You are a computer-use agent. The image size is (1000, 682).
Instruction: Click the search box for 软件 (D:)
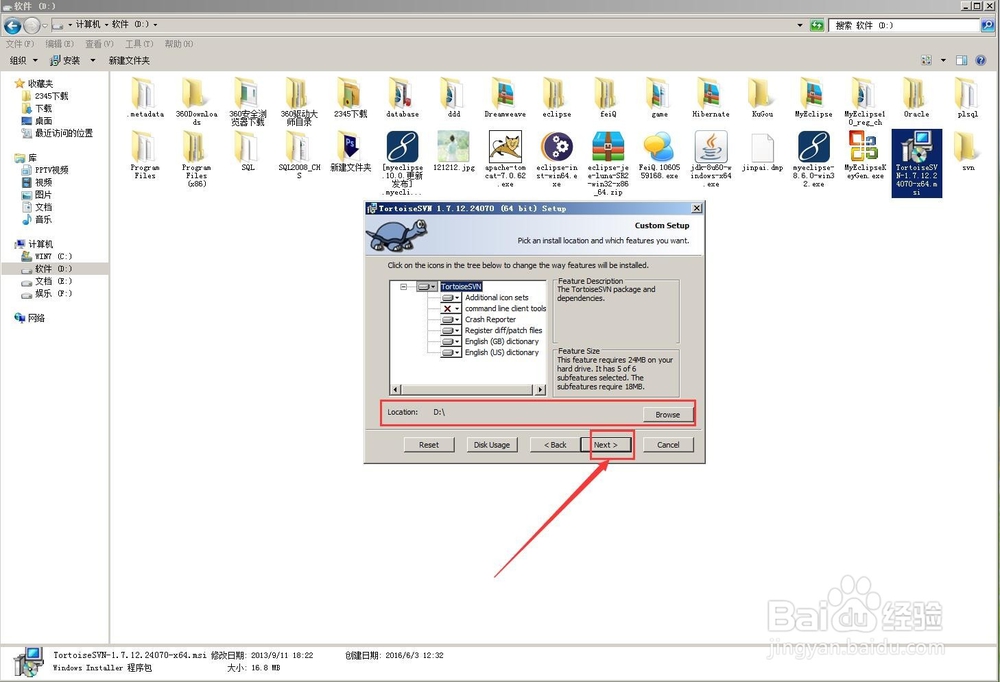[x=904, y=26]
